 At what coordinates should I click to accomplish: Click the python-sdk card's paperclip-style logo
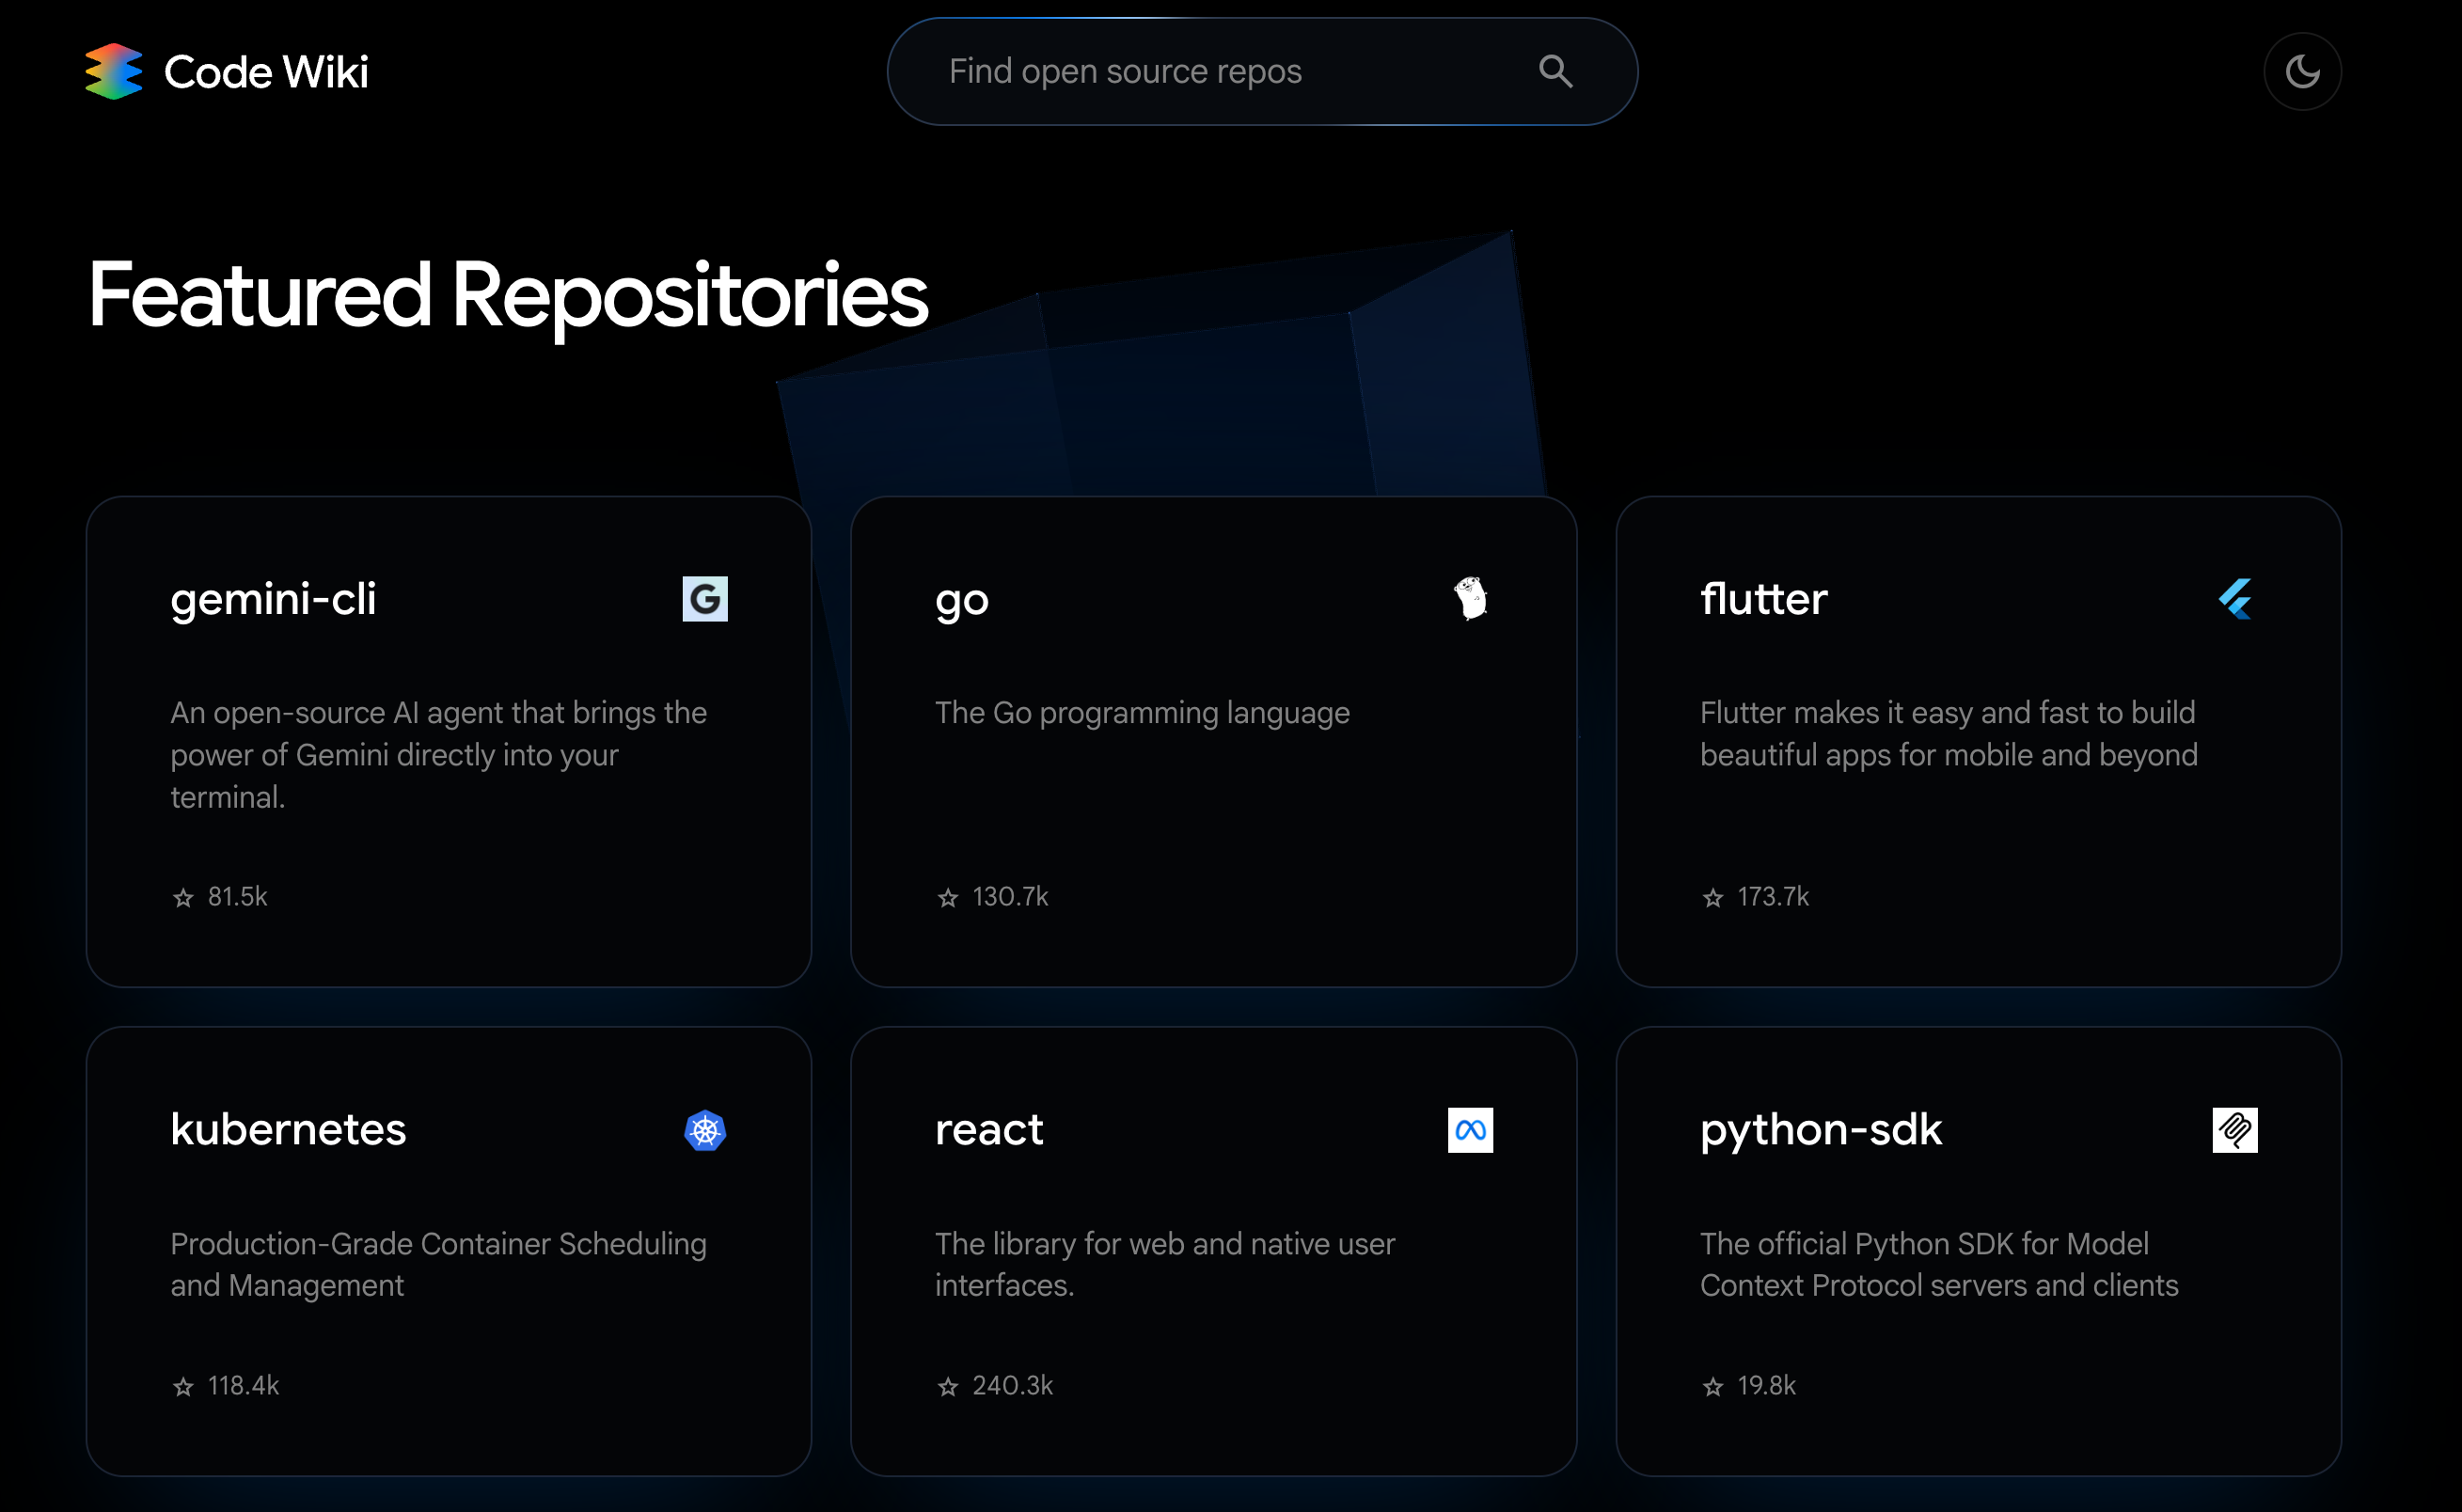(x=2235, y=1130)
